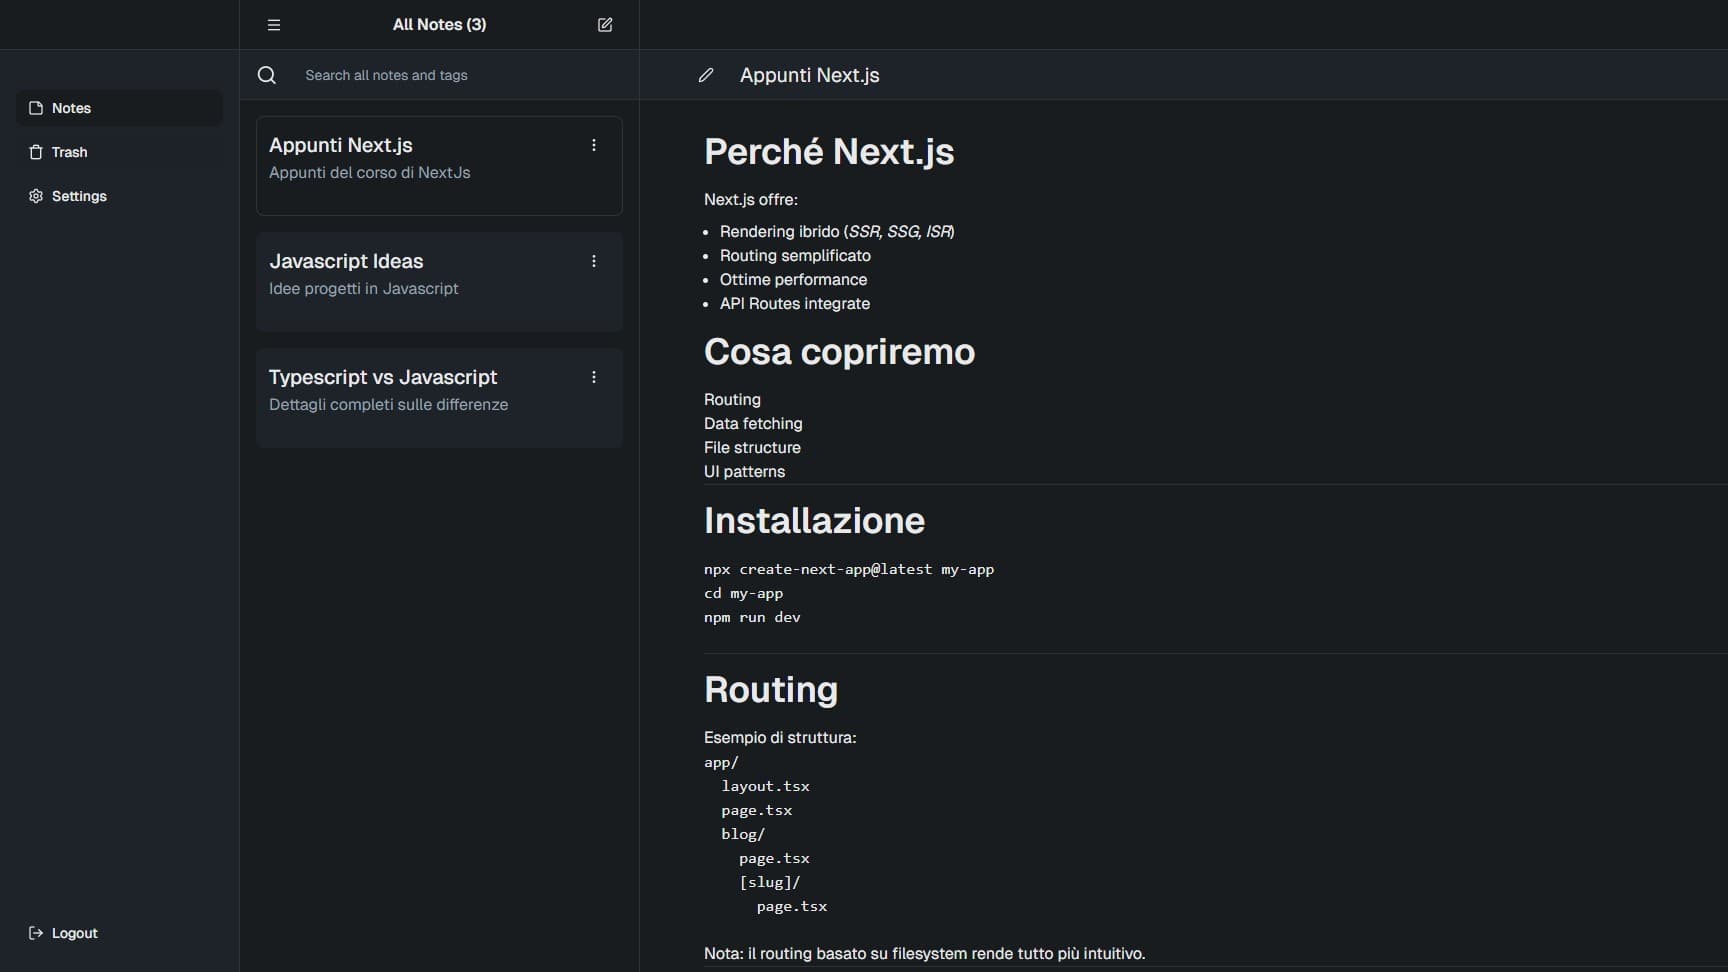Open Trash in the sidebar

(69, 152)
